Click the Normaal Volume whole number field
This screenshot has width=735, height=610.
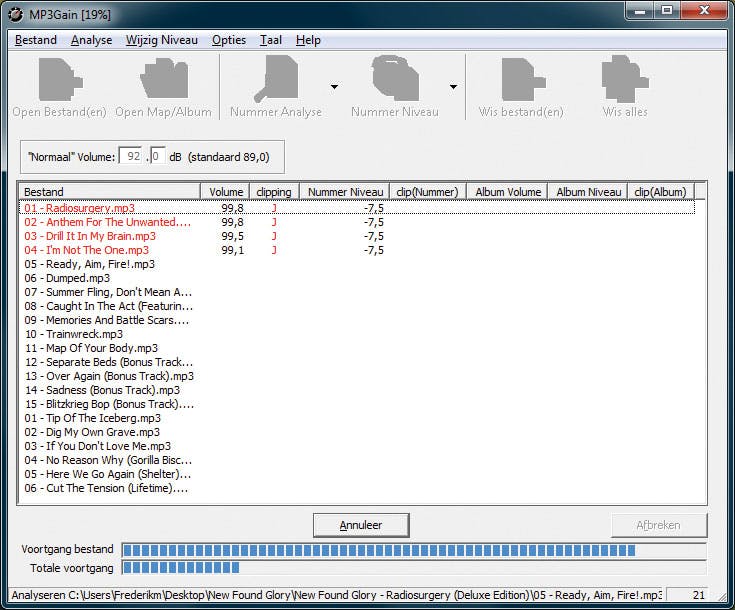click(131, 156)
